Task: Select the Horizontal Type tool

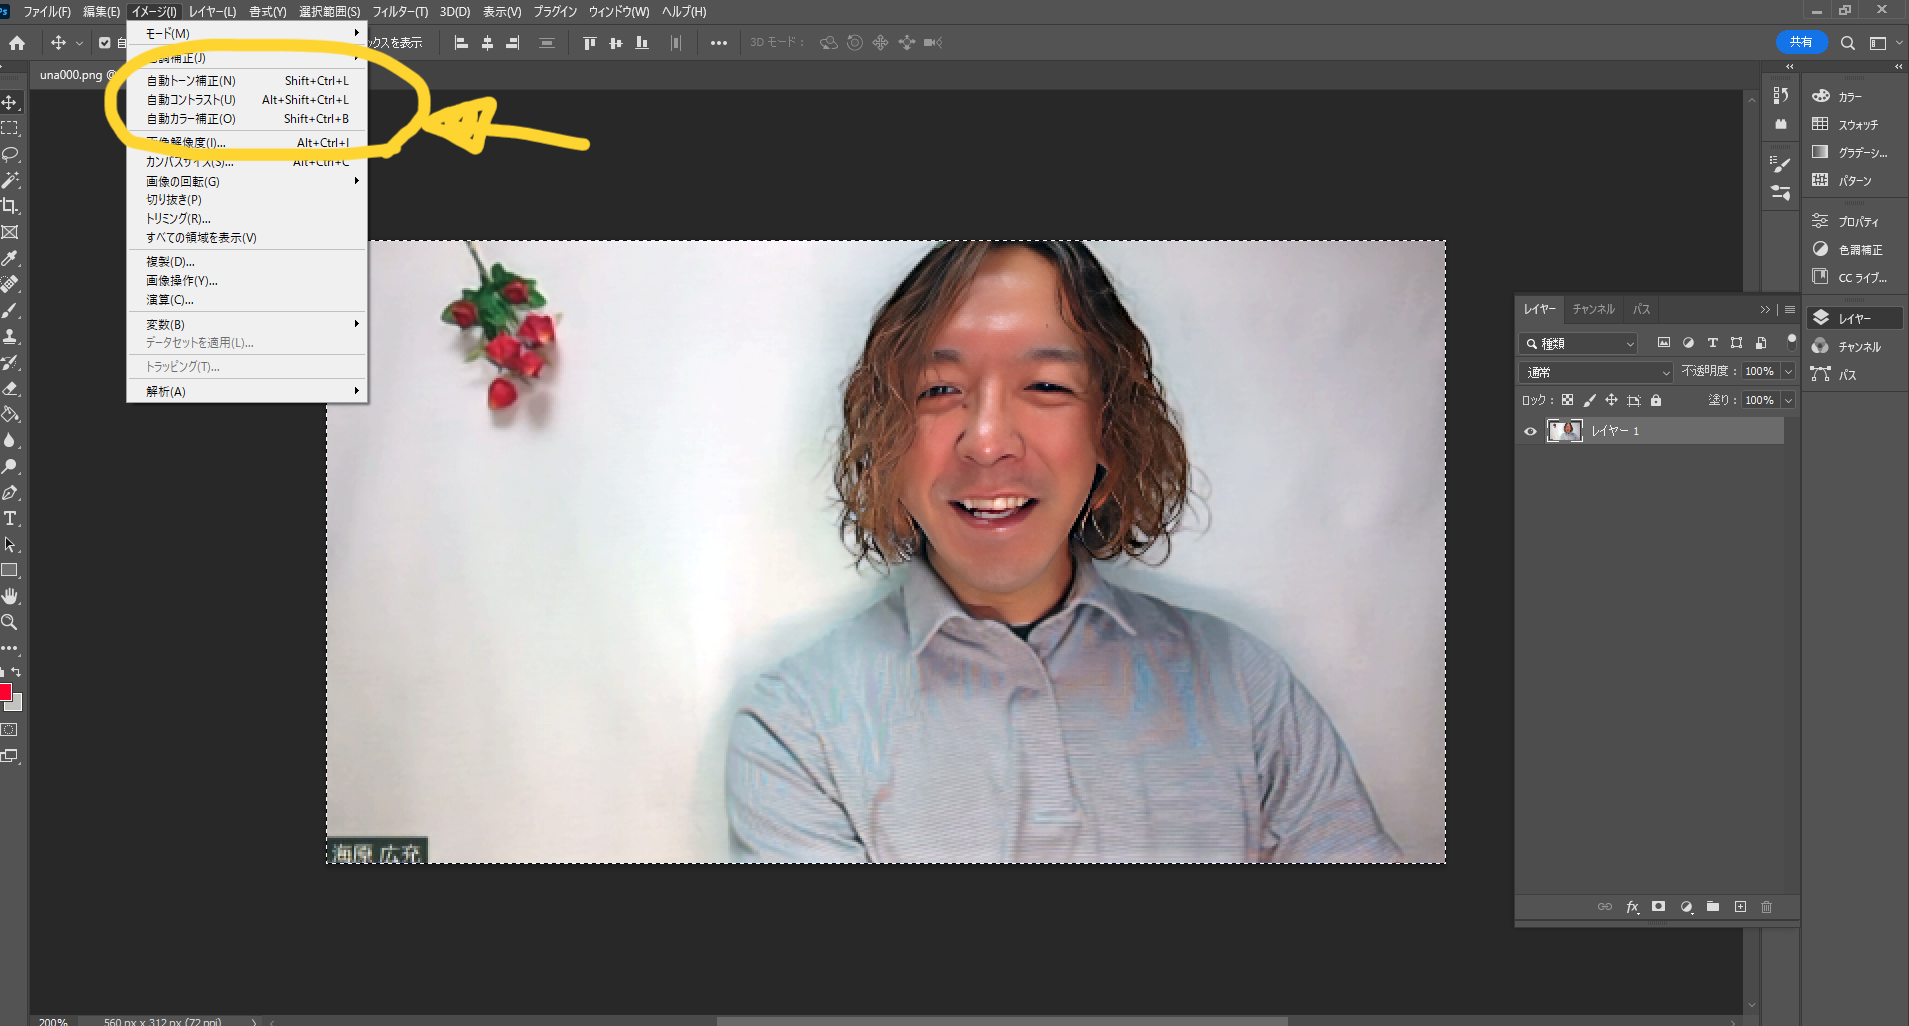Action: (10, 519)
